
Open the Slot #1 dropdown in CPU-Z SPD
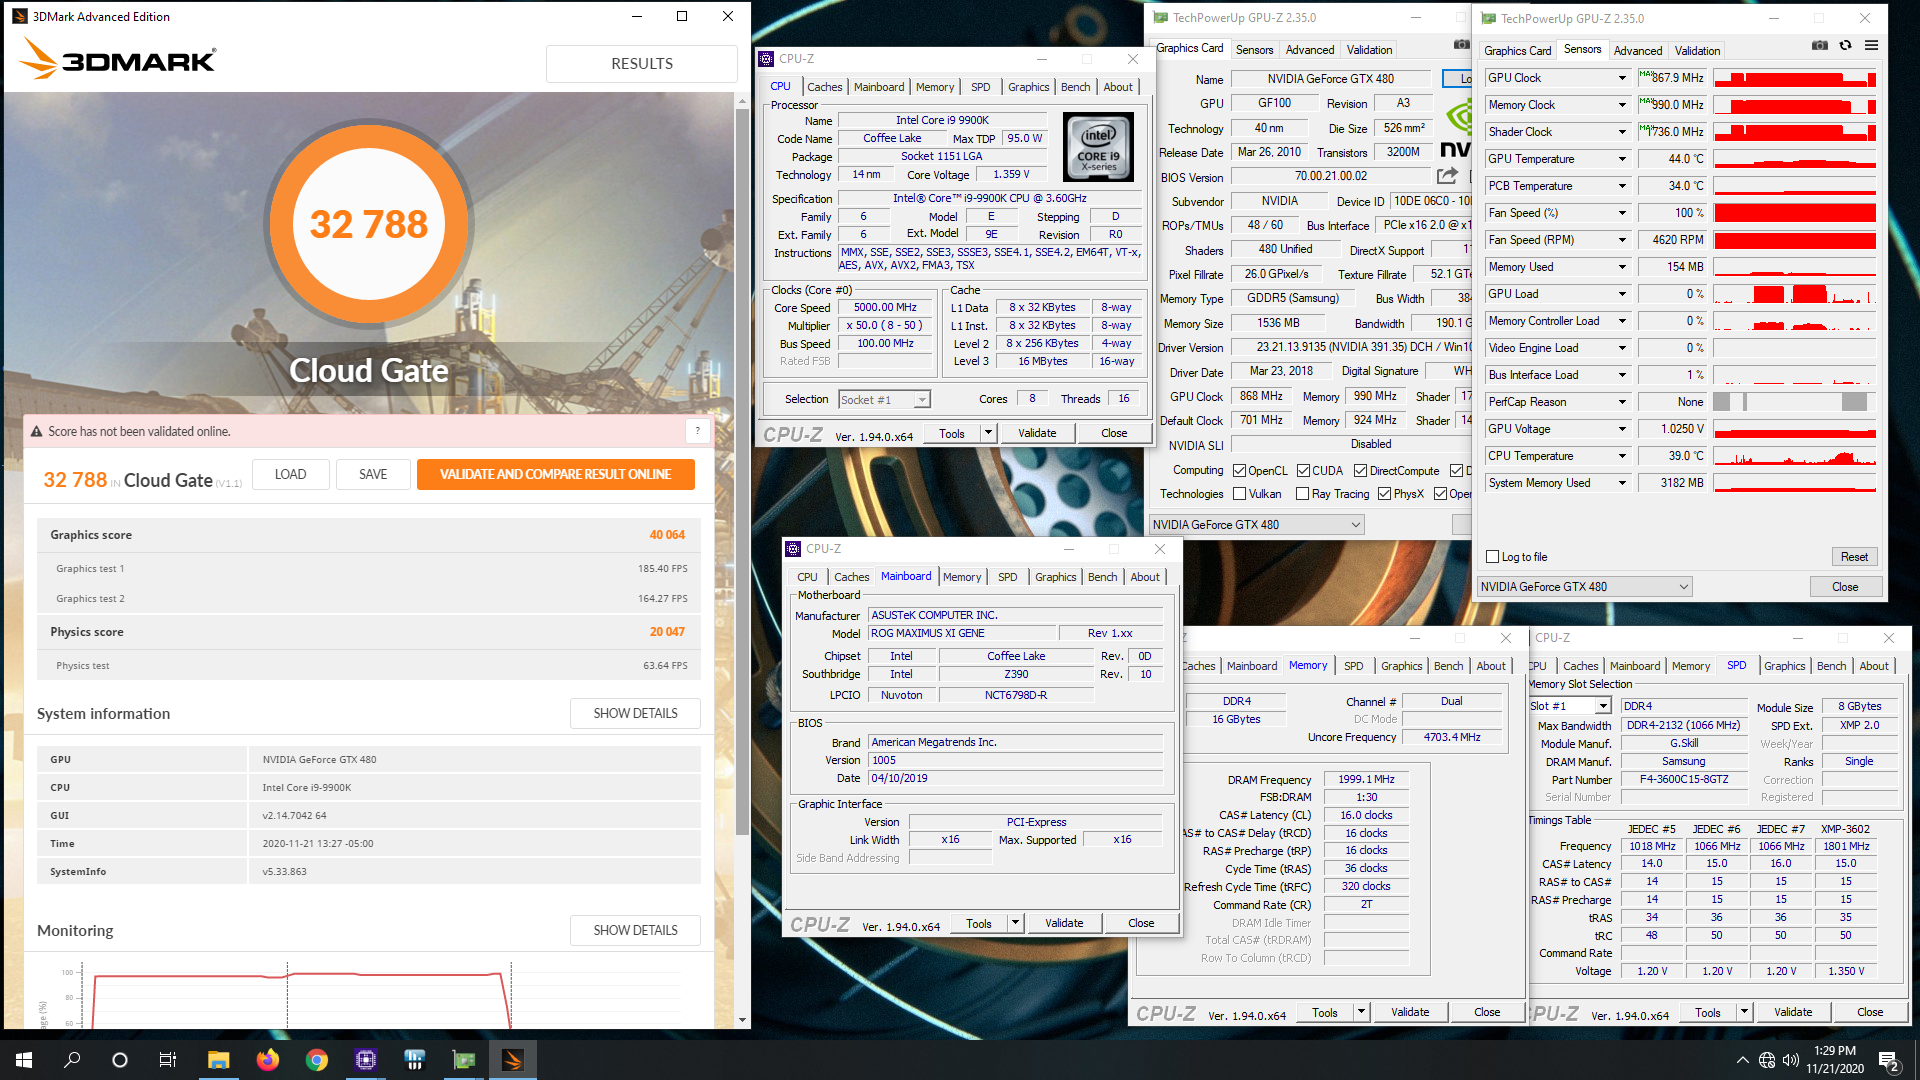tap(1603, 706)
